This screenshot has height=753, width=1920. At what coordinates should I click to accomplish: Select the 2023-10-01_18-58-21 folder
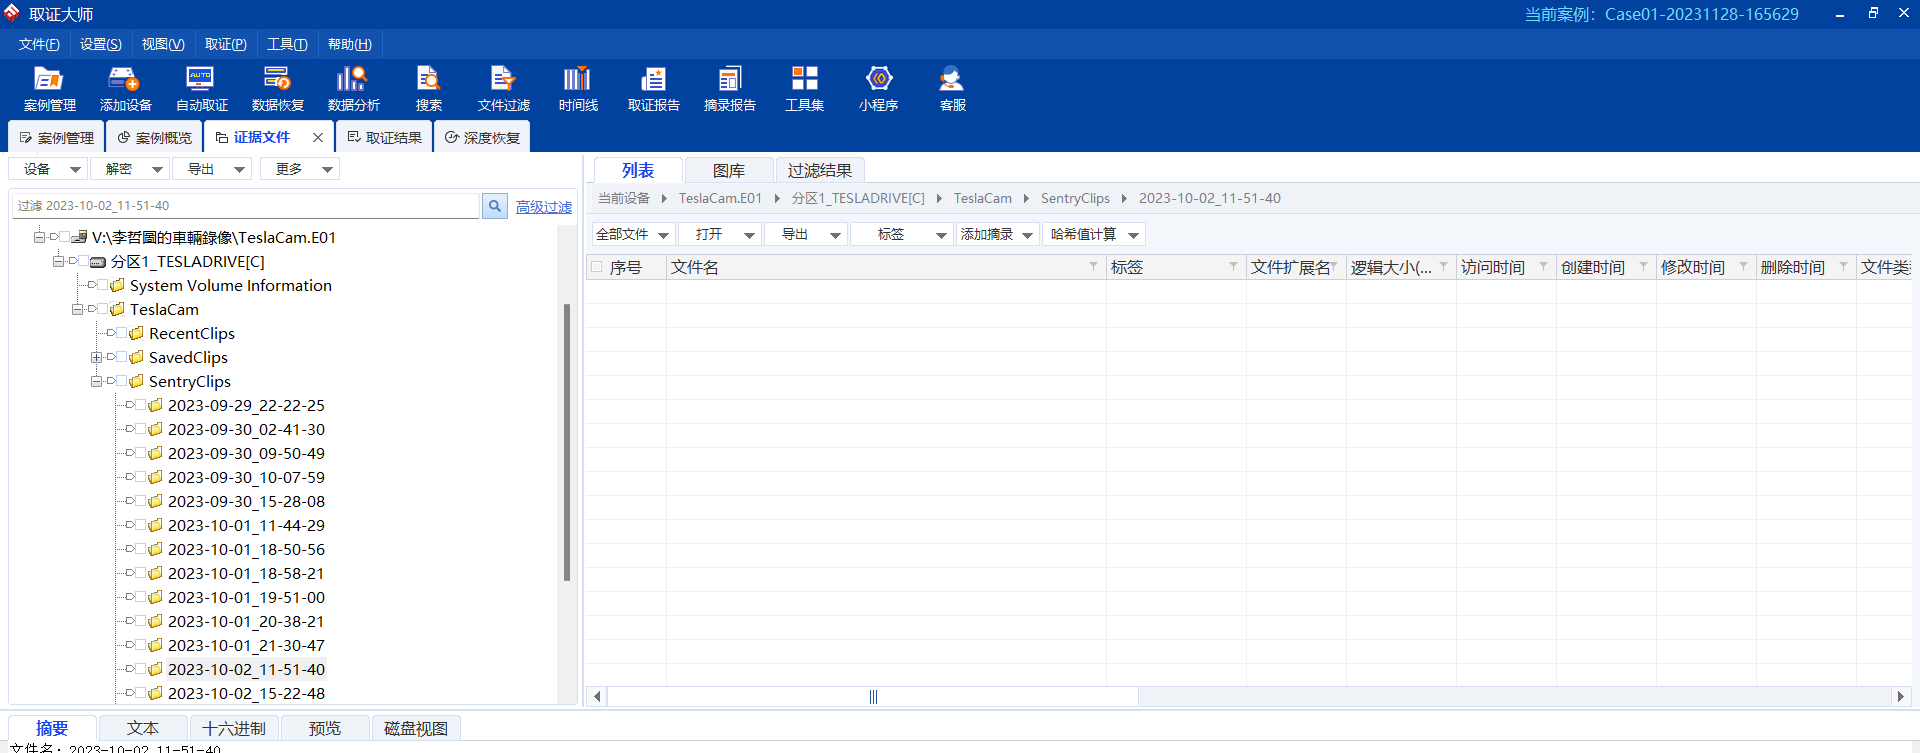point(246,573)
